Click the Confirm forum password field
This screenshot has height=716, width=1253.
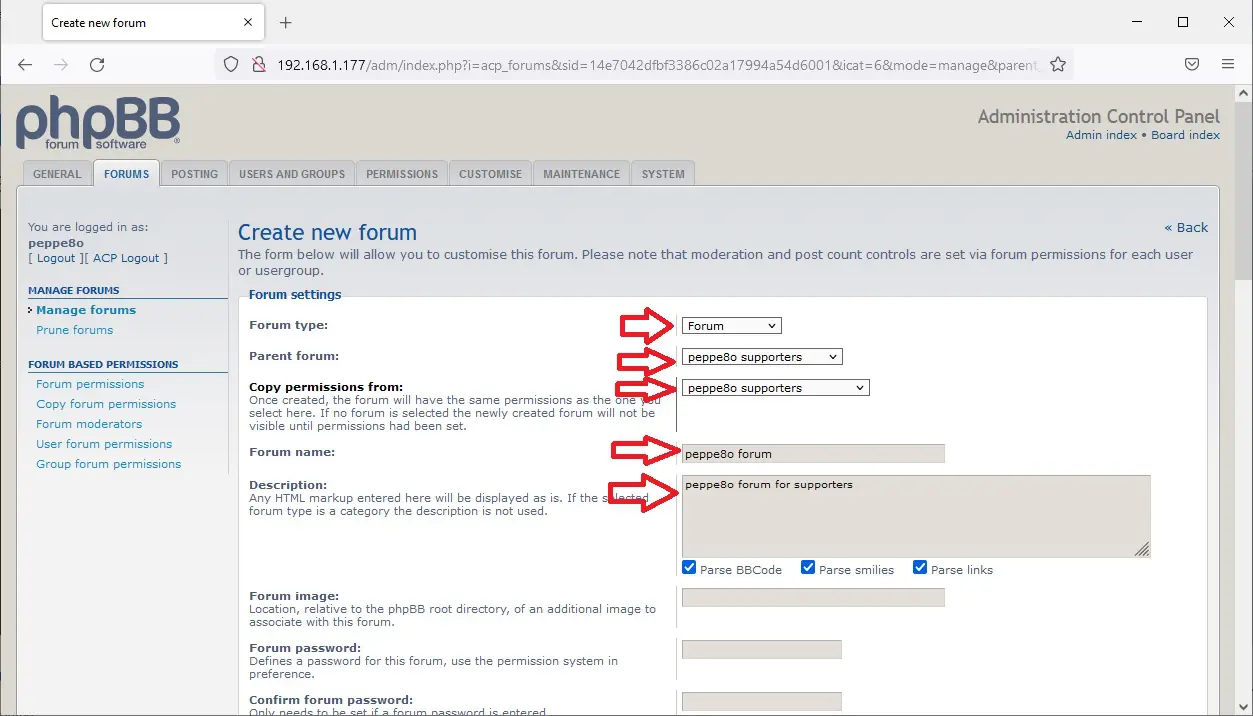click(x=762, y=702)
